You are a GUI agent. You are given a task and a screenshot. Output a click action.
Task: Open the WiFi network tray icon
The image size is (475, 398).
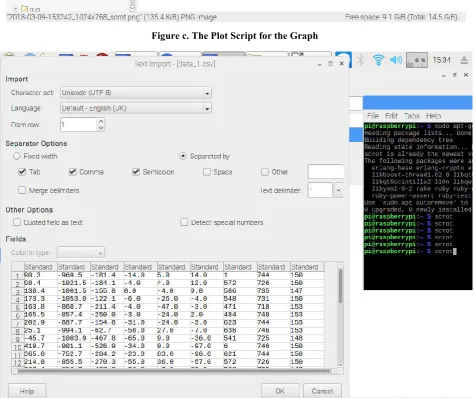pos(378,60)
